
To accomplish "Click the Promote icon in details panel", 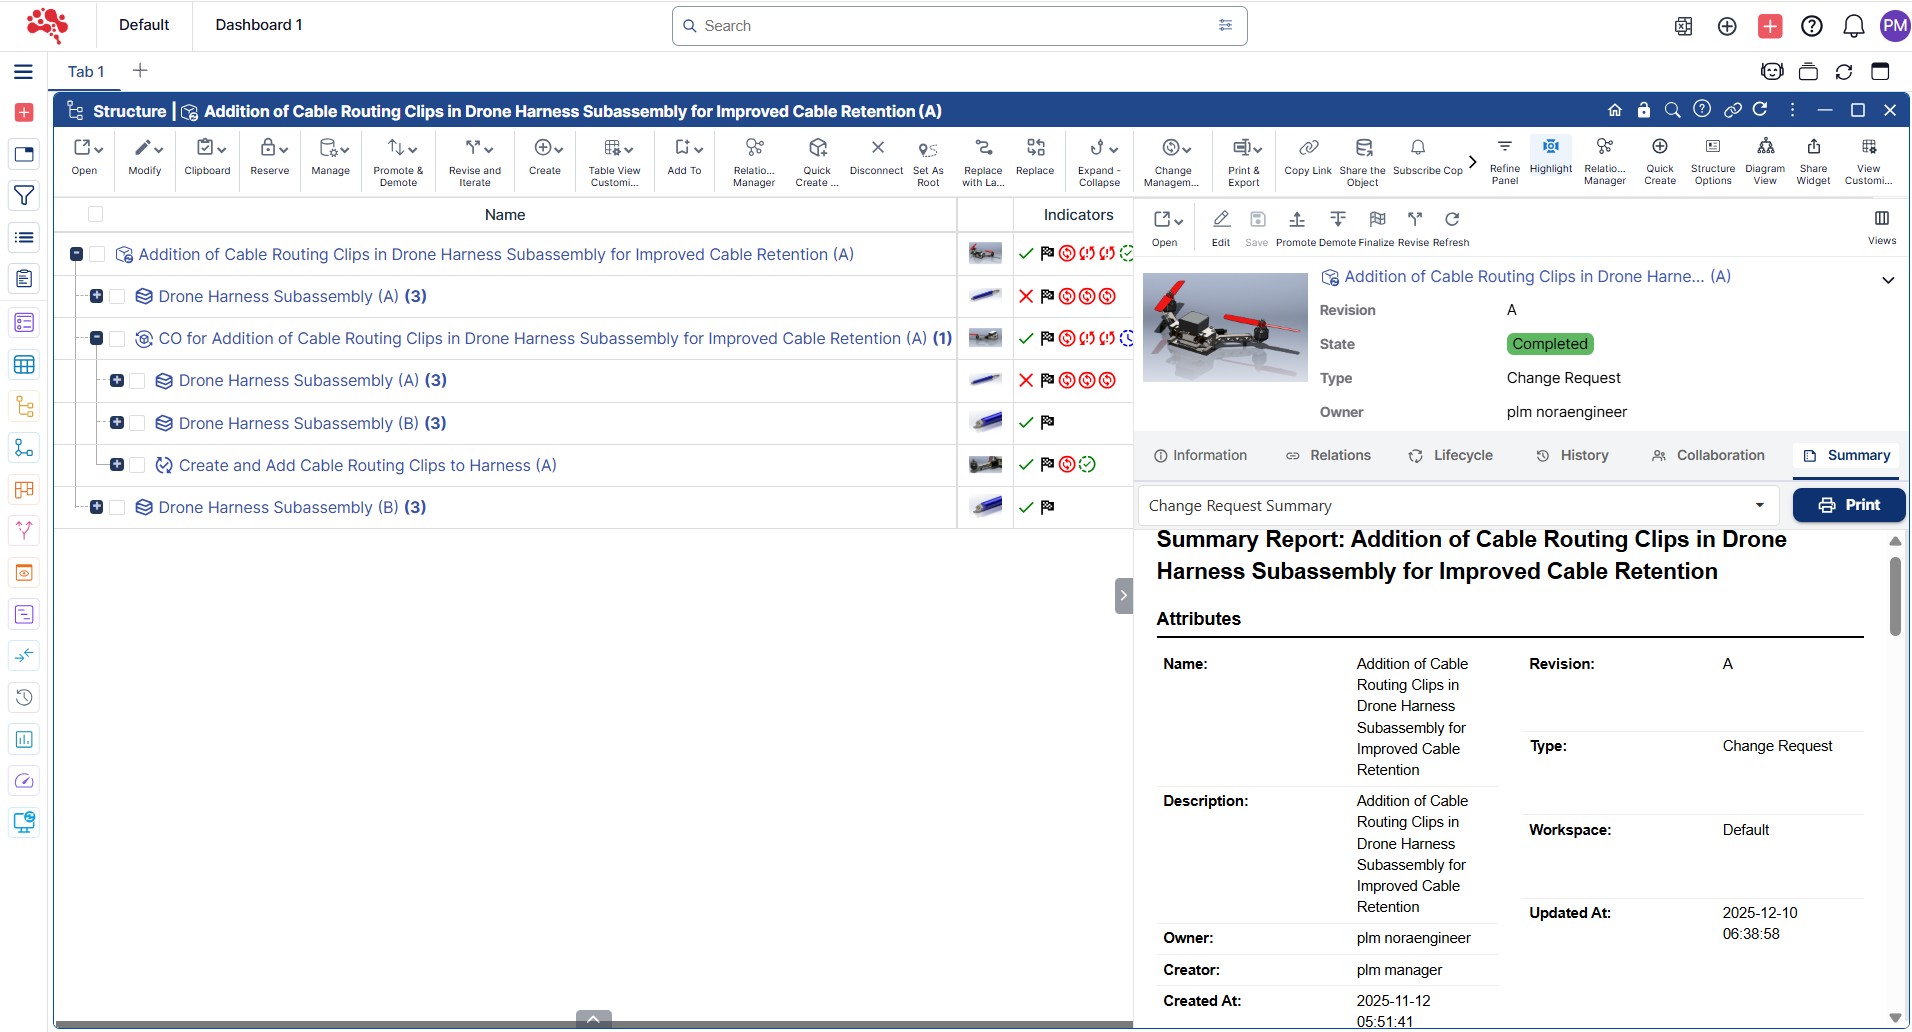I will pyautogui.click(x=1296, y=220).
